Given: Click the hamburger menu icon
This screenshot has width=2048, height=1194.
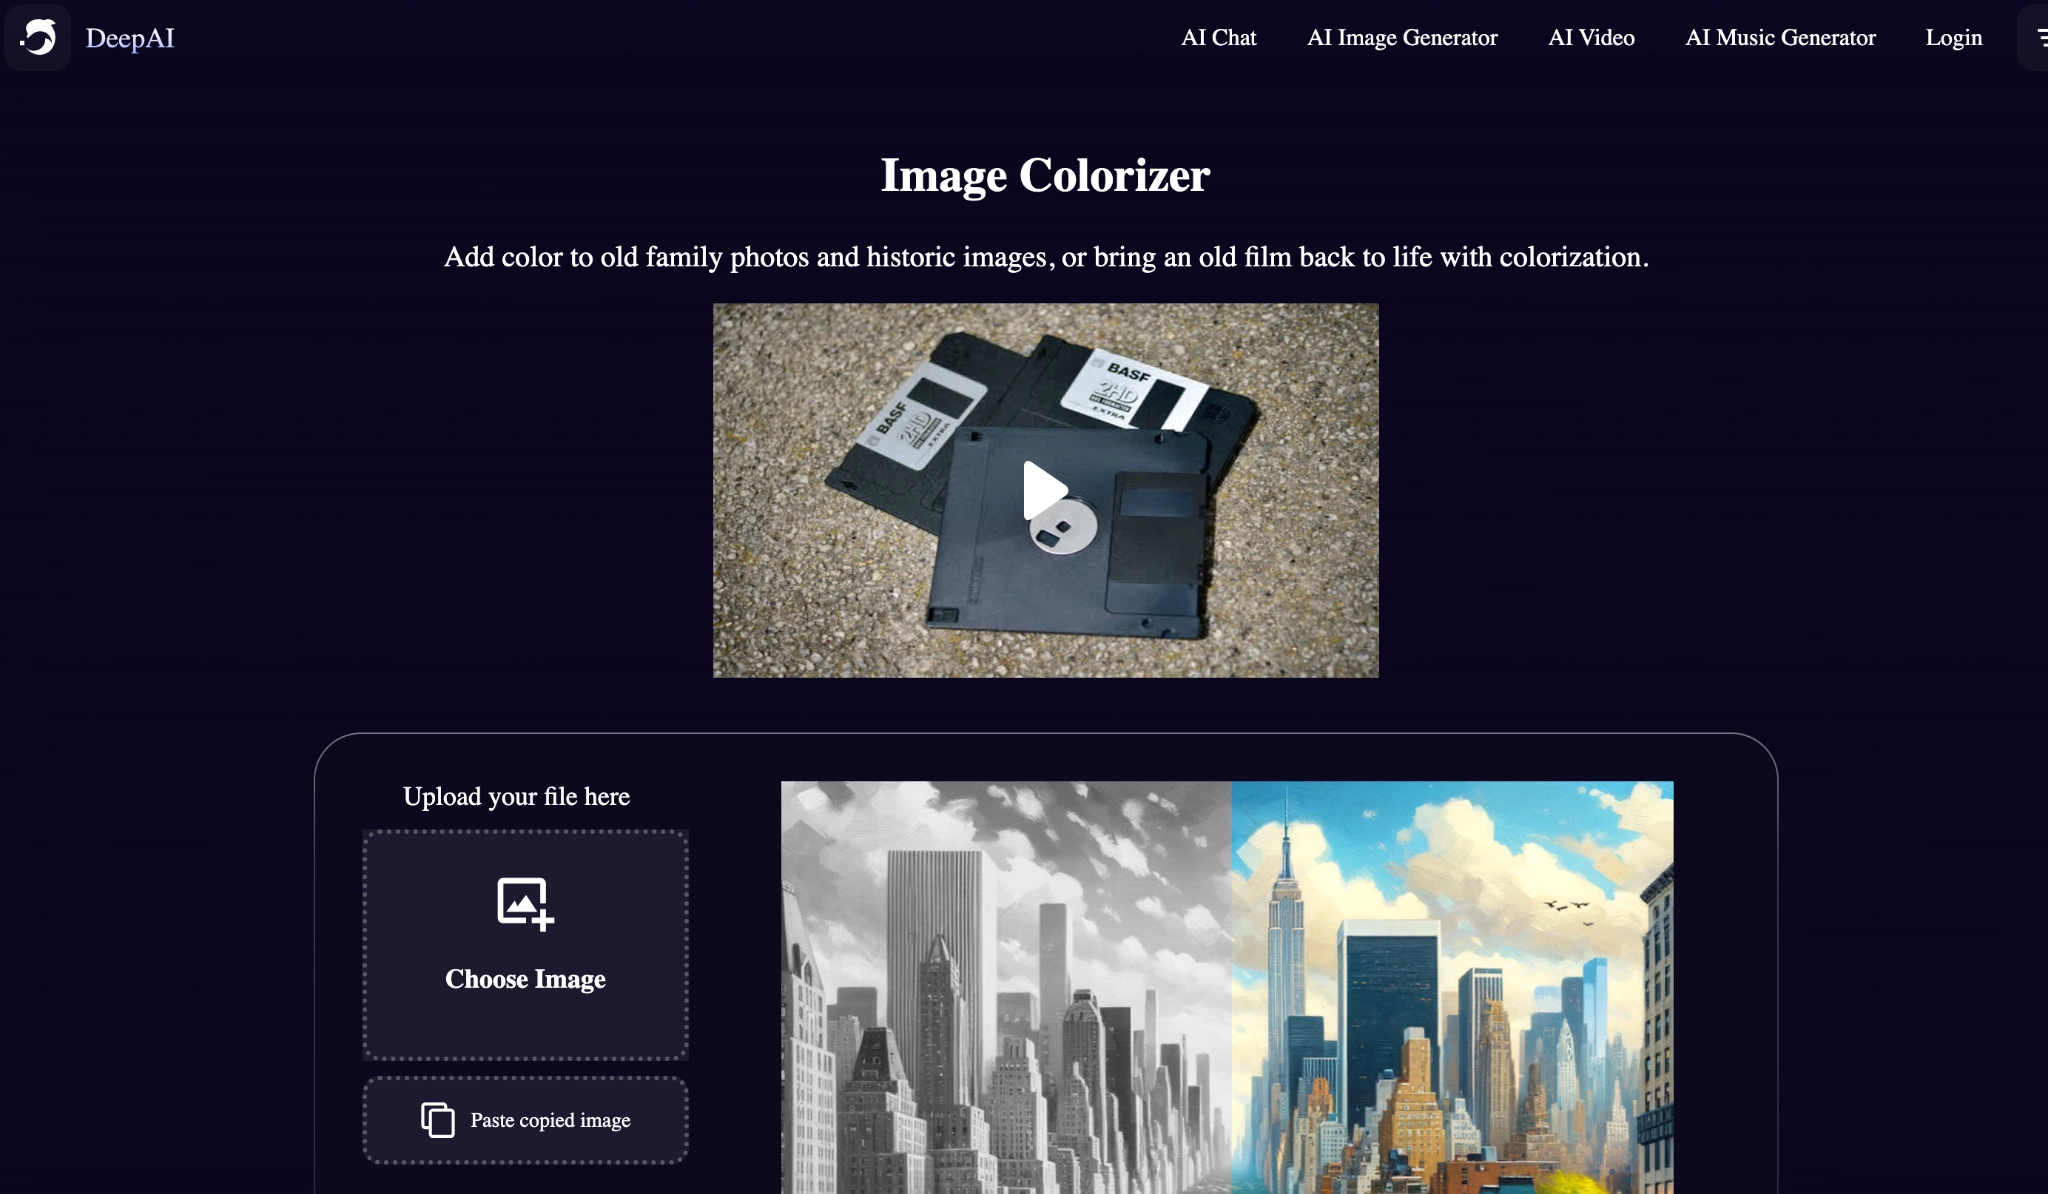Looking at the screenshot, I should point(2041,37).
